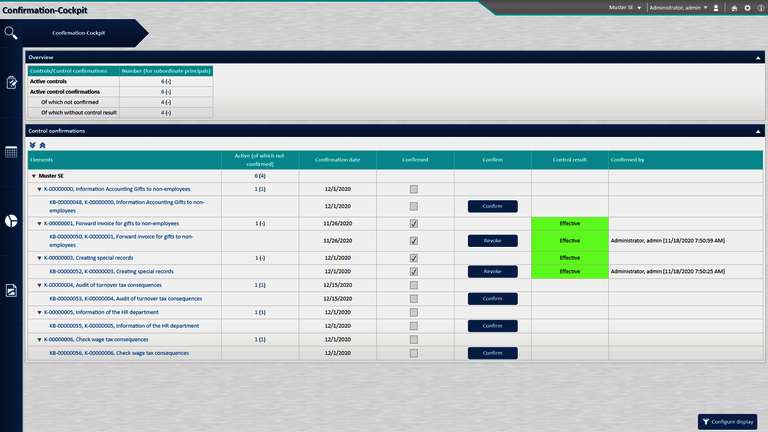This screenshot has width=768, height=432.
Task: Collapse the Control confirmations panel
Action: [x=758, y=131]
